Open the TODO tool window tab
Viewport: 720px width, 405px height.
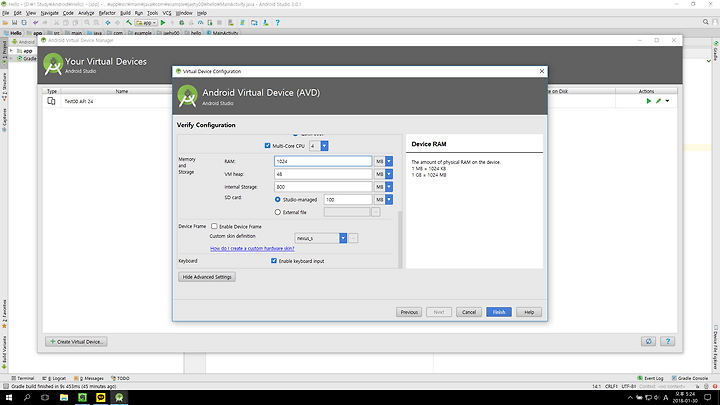click(120, 378)
